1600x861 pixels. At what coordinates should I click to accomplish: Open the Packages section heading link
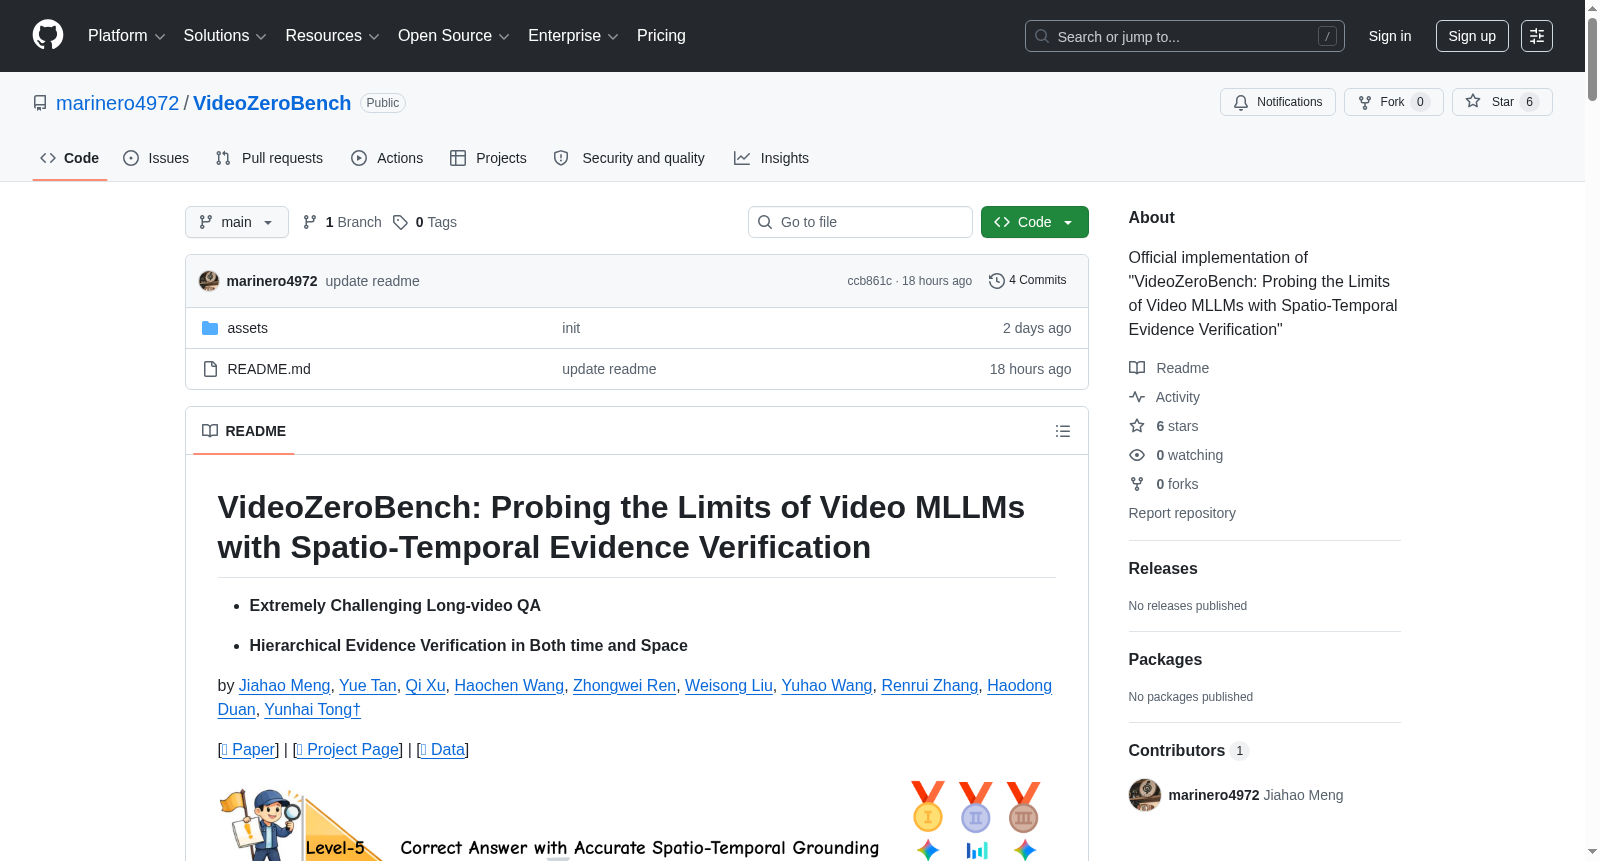coord(1165,660)
